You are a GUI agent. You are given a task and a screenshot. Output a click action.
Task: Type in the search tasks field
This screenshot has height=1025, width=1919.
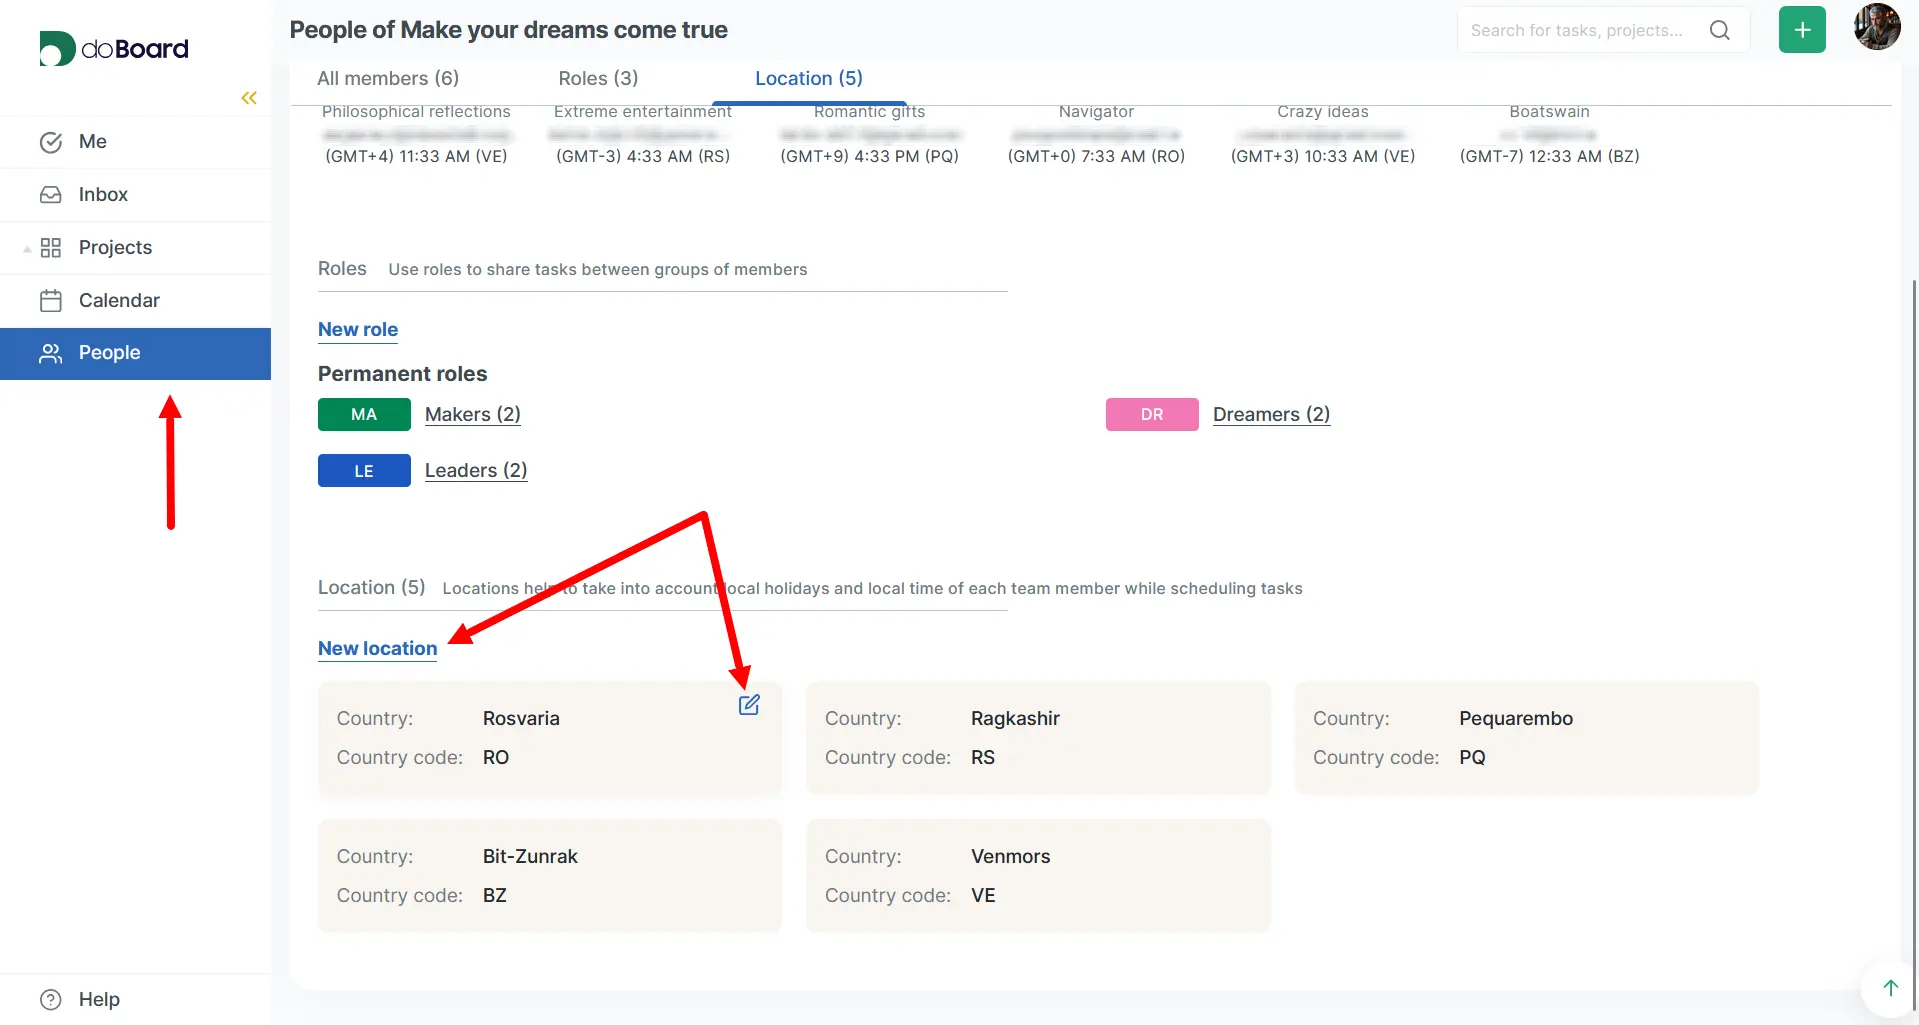tap(1580, 30)
